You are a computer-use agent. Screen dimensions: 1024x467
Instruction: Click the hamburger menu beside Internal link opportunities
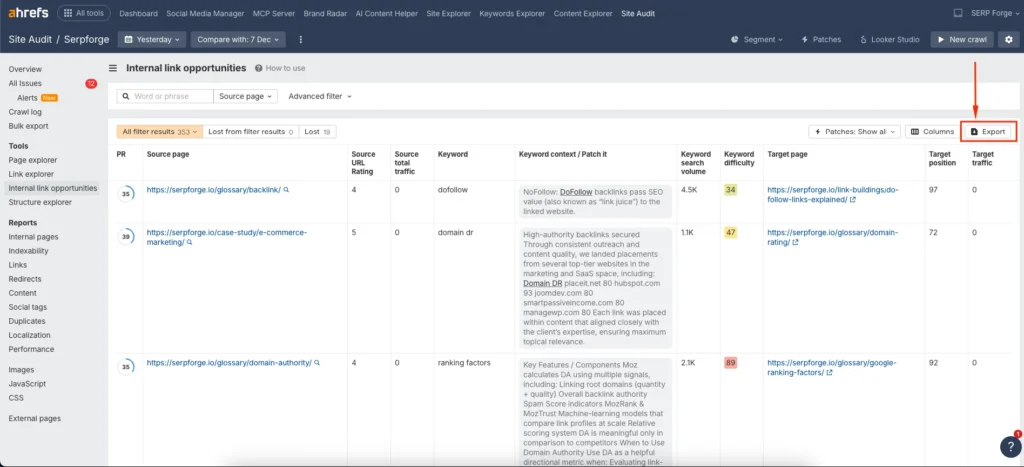pos(114,68)
